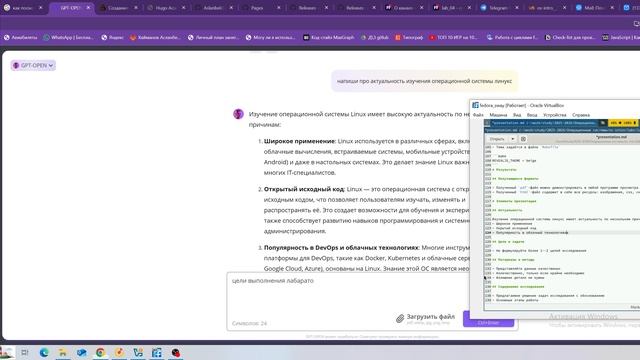Image resolution: width=640 pixels, height=360 pixels.
Task: Select the heading 'Популярность в DevOps'
Action: click(341, 248)
